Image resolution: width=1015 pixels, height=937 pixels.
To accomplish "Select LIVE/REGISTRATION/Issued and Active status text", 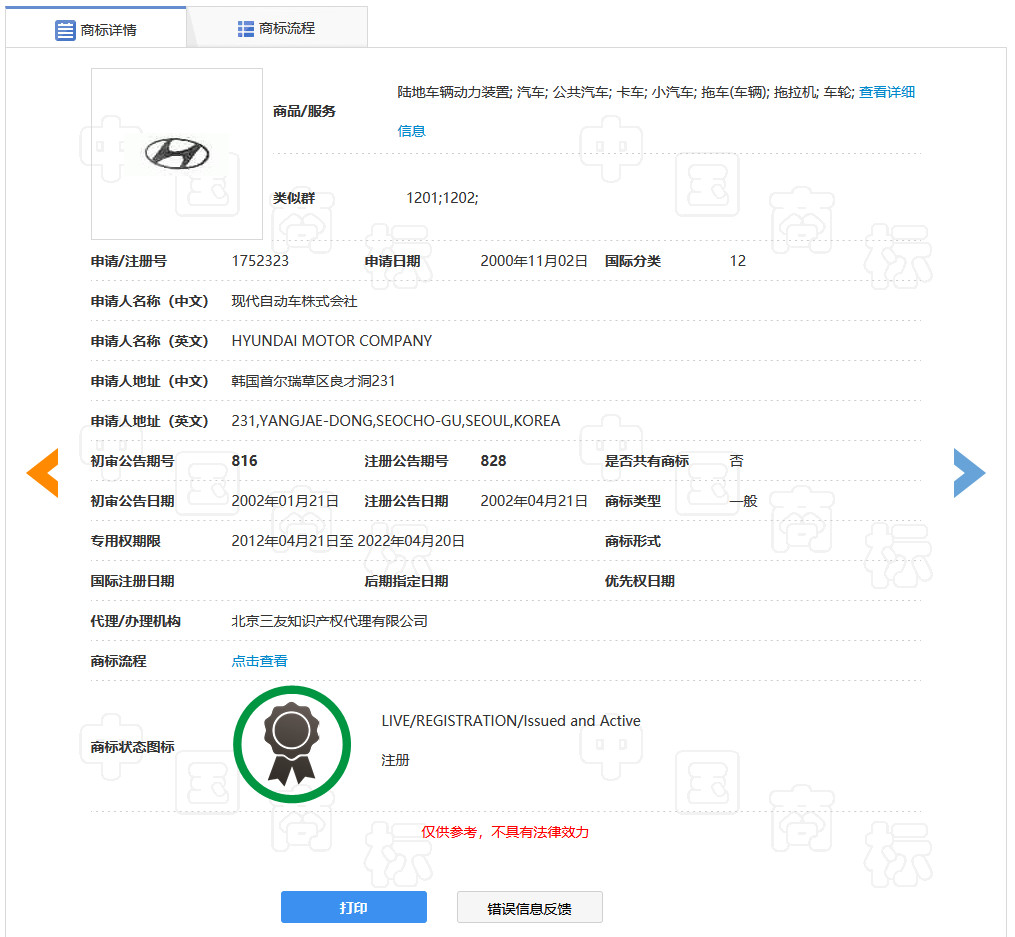I will pos(511,721).
